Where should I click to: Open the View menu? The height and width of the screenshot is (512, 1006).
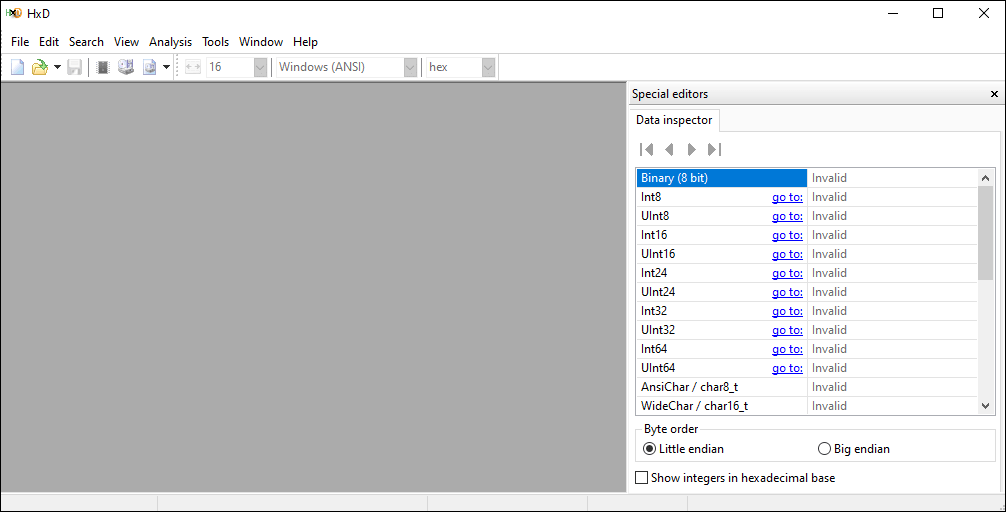point(126,42)
